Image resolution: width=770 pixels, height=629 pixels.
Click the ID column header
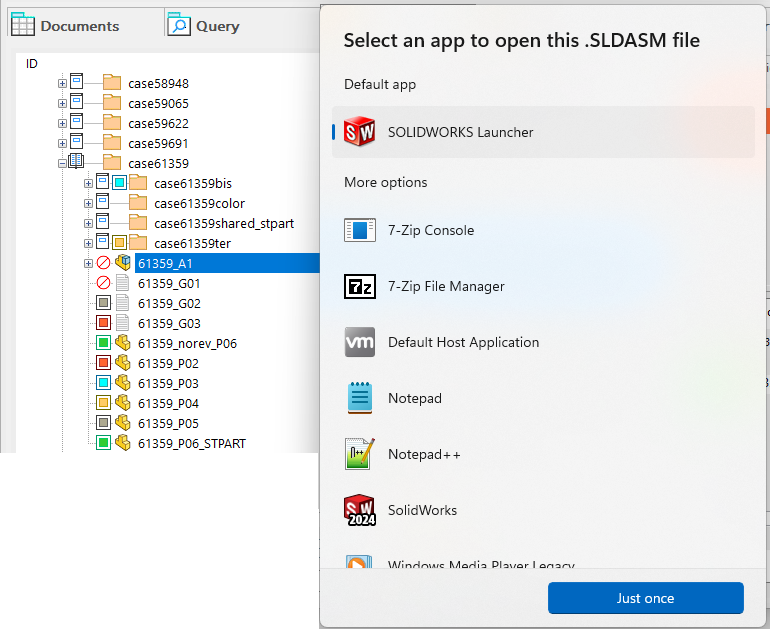pos(31,63)
